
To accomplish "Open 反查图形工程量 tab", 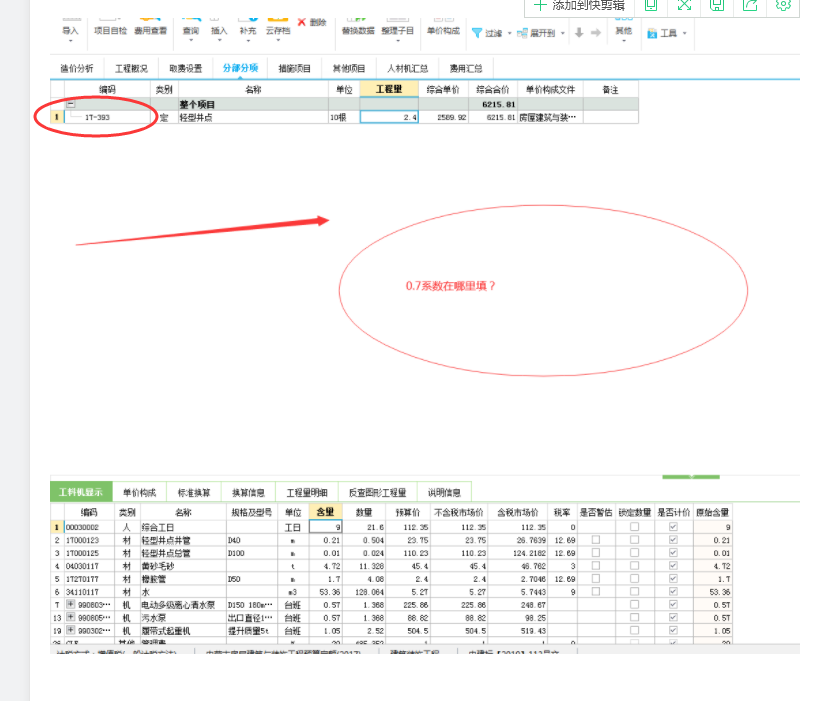I will pos(377,493).
